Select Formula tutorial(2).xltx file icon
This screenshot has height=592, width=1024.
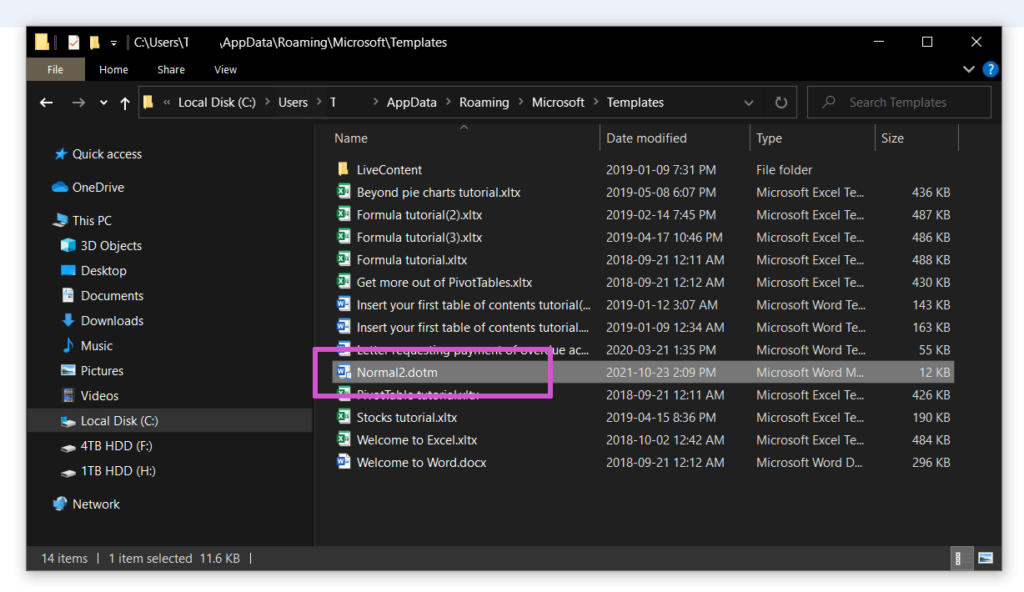point(343,214)
